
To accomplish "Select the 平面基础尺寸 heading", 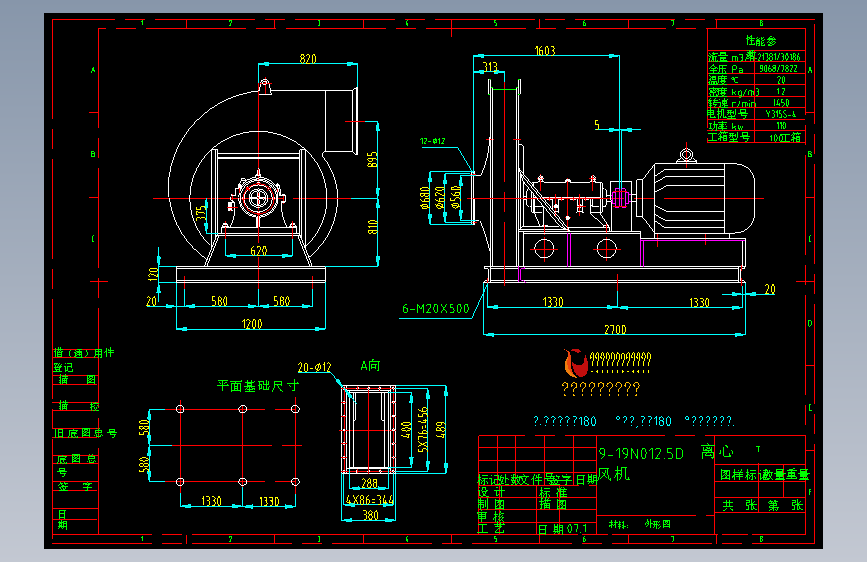I will [258, 386].
